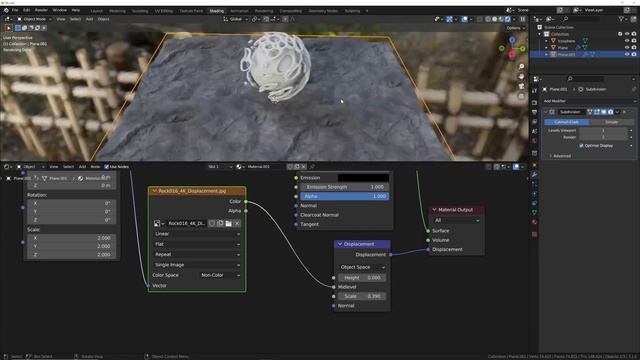Open Linear interpolation dropdown

tap(197, 234)
